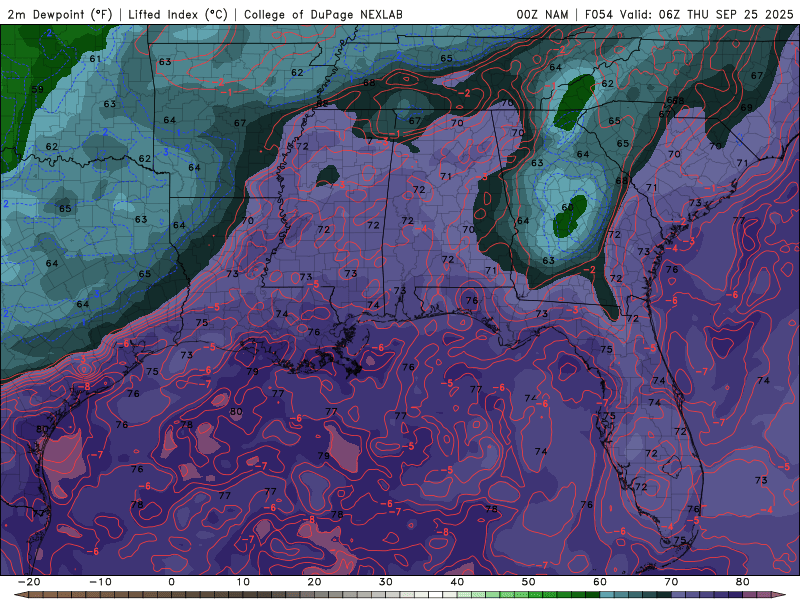Click the right arrow end of the color bar
Viewport: 800px width, 600px height.
tap(780, 595)
